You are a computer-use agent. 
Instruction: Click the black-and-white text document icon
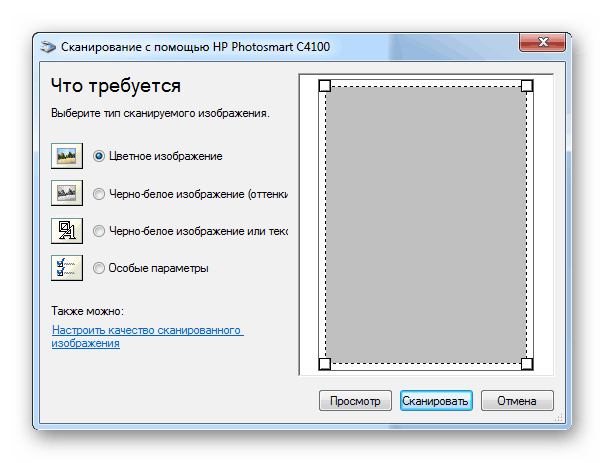point(66,230)
